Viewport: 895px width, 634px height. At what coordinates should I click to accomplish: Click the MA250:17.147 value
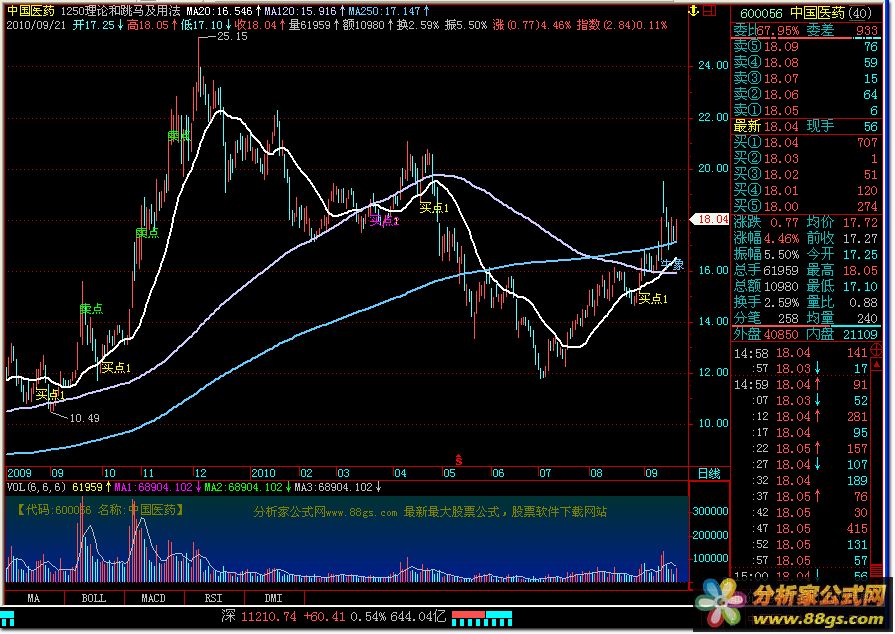[x=385, y=11]
